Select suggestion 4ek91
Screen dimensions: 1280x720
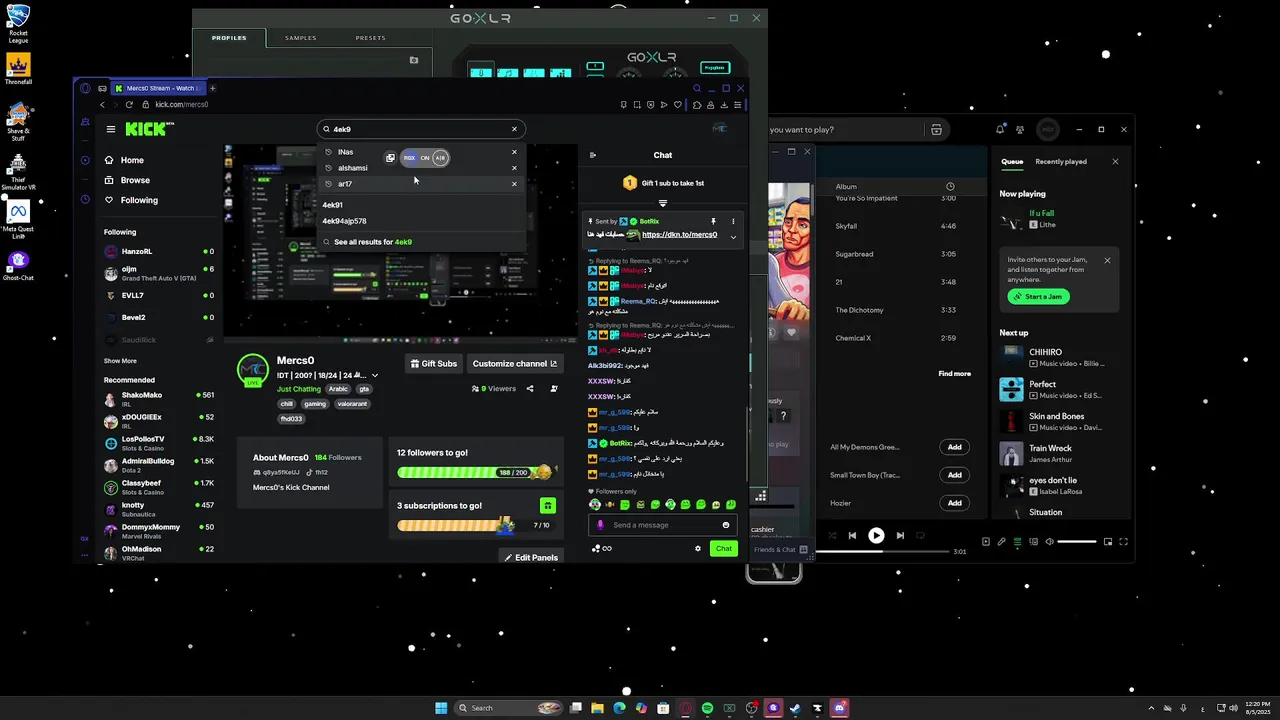pos(332,205)
